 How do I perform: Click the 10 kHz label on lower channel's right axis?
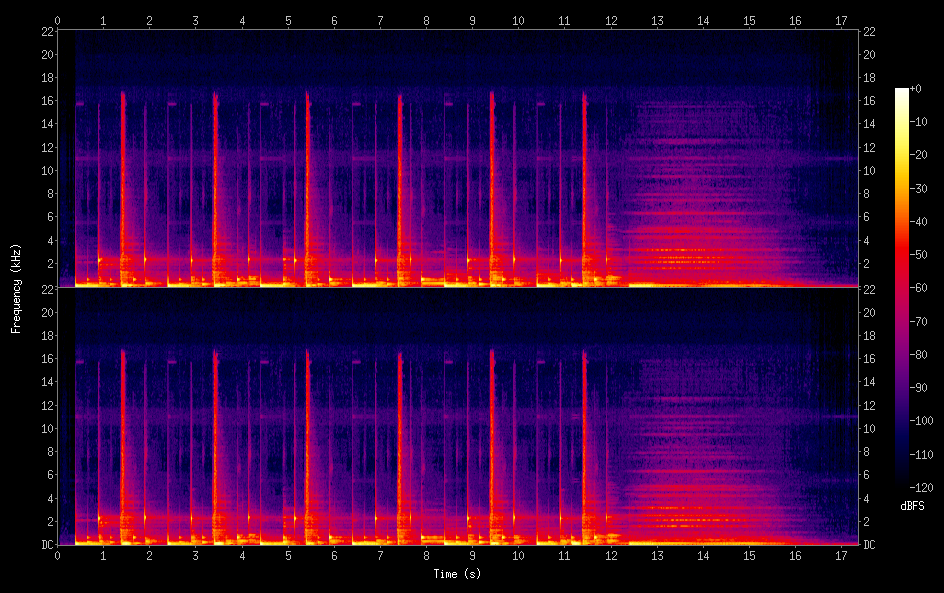tap(870, 428)
